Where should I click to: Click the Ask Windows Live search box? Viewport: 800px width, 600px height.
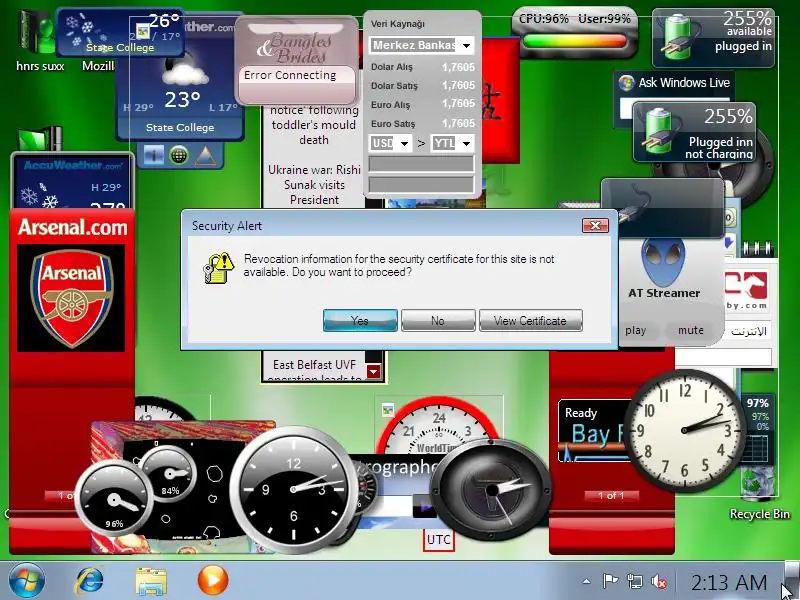point(627,109)
